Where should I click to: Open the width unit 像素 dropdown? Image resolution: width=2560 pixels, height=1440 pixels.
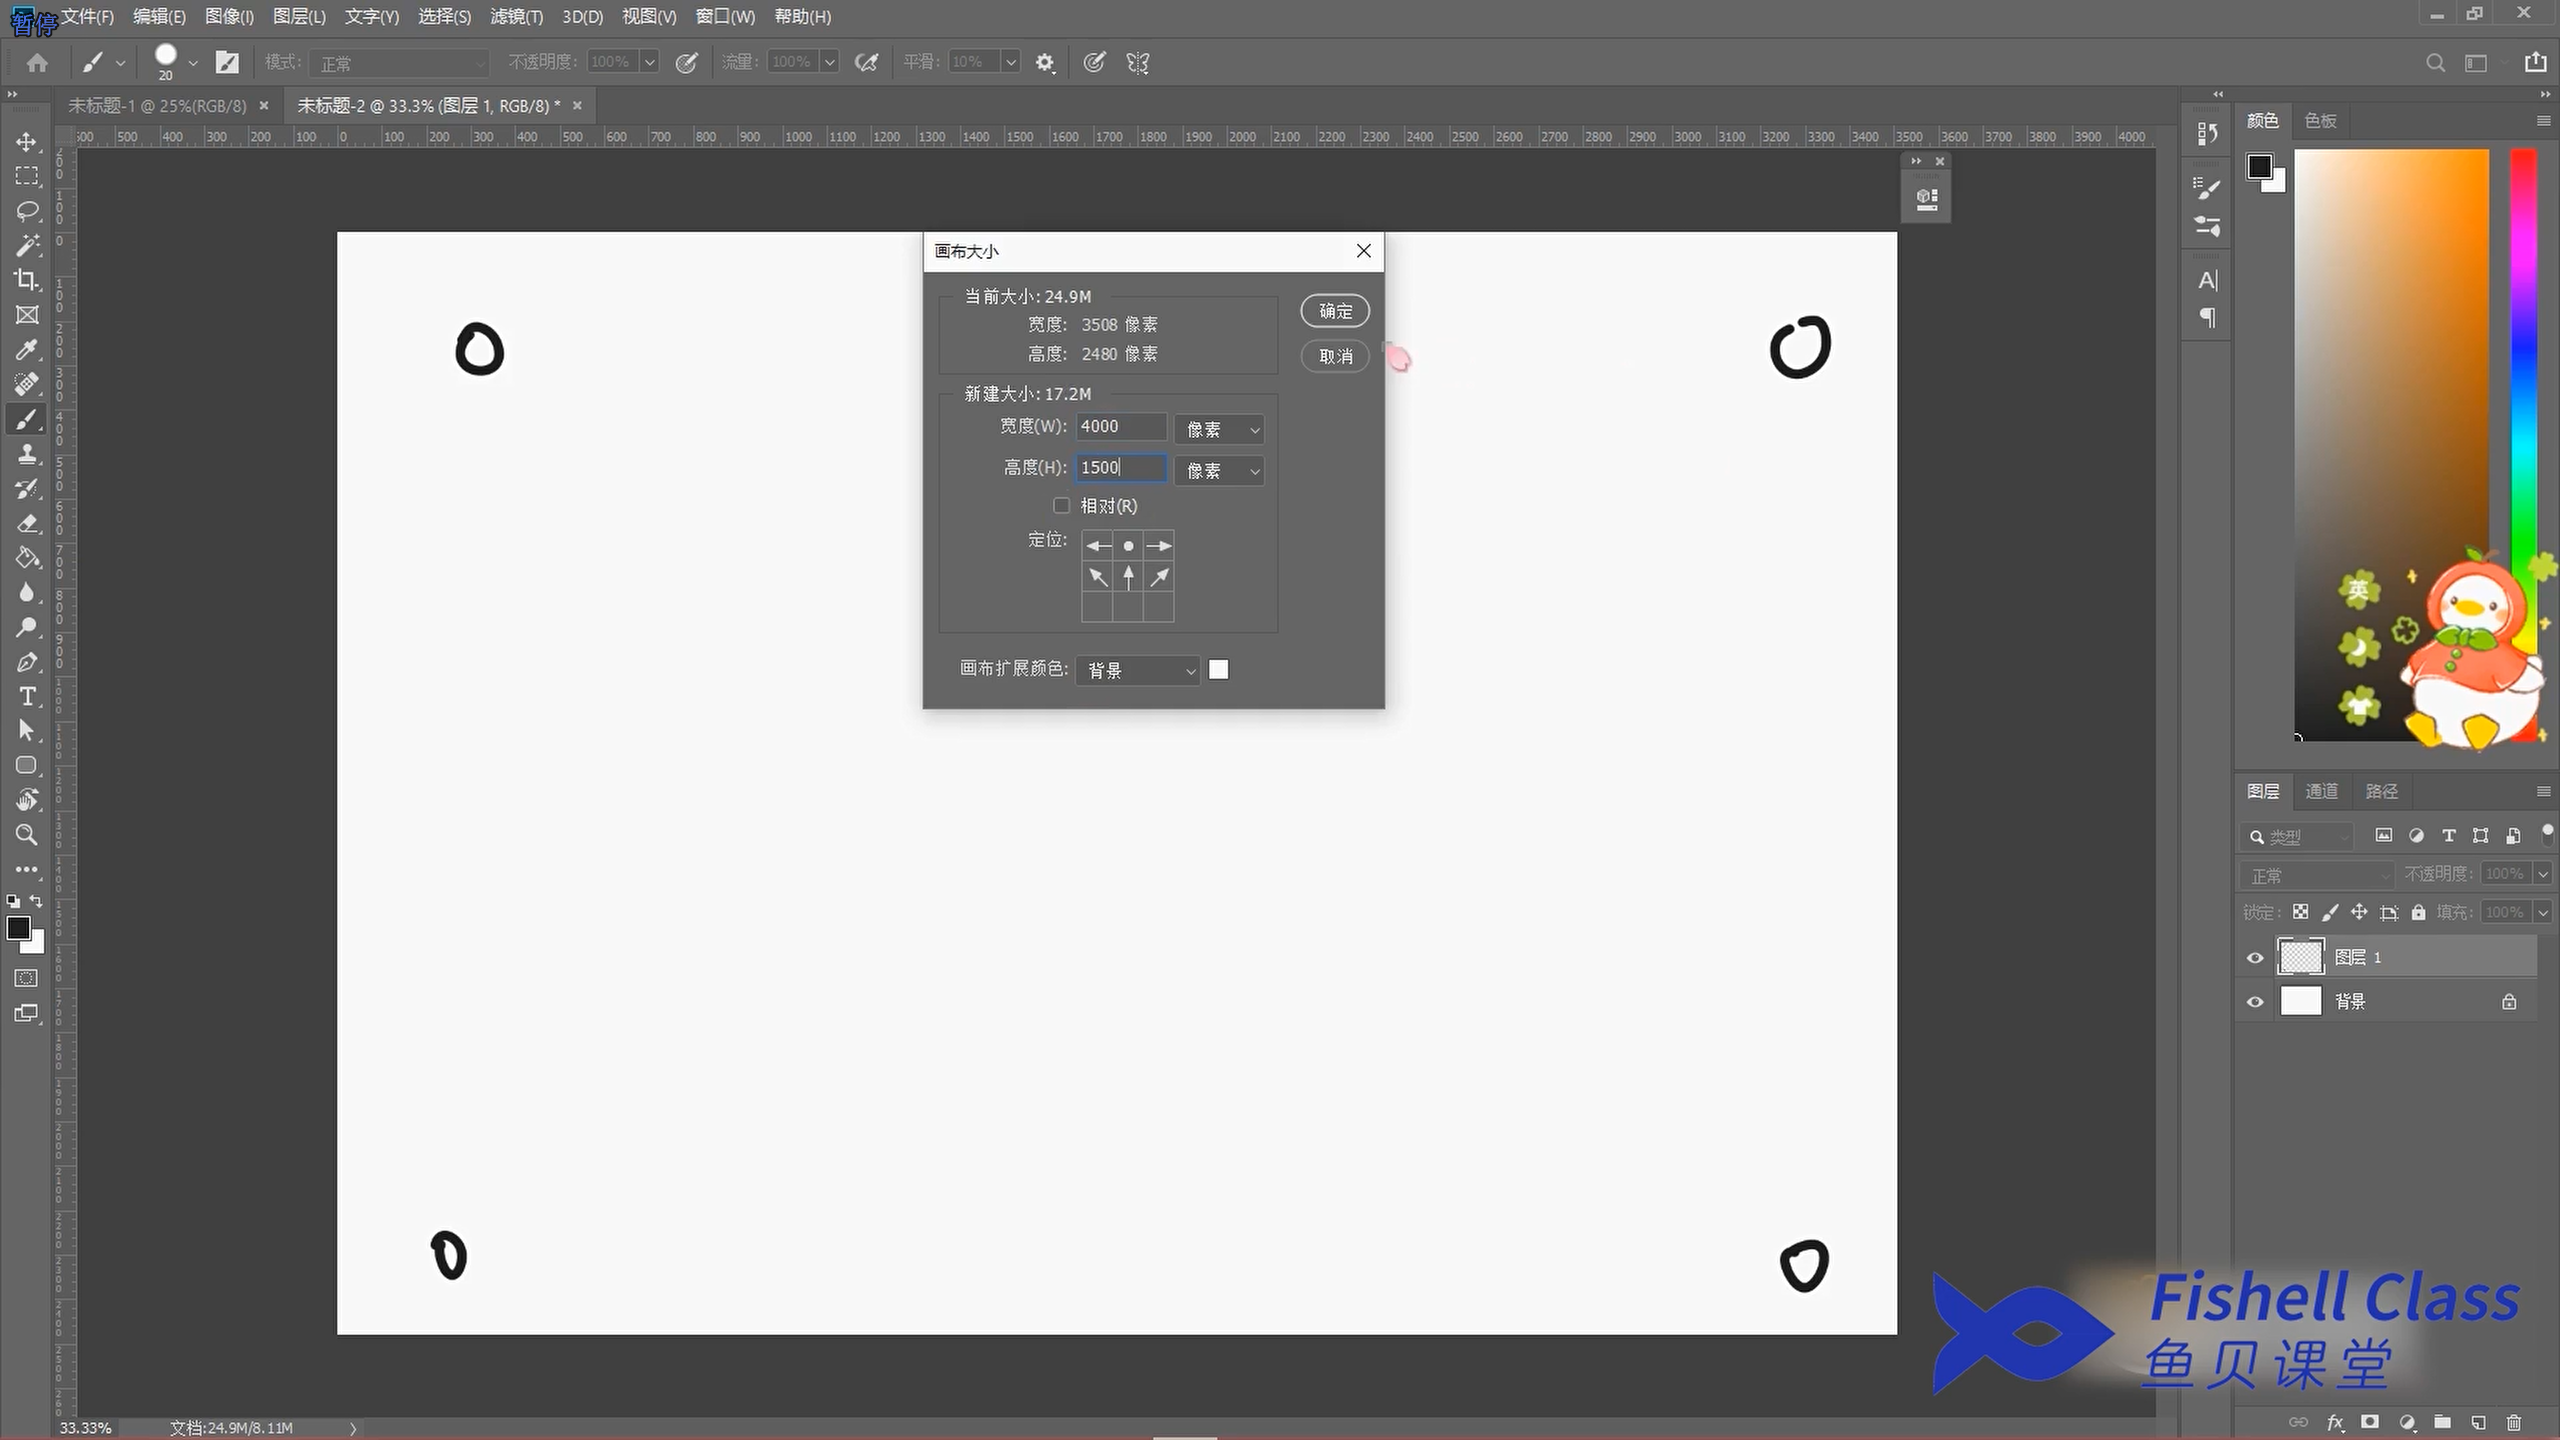1219,430
